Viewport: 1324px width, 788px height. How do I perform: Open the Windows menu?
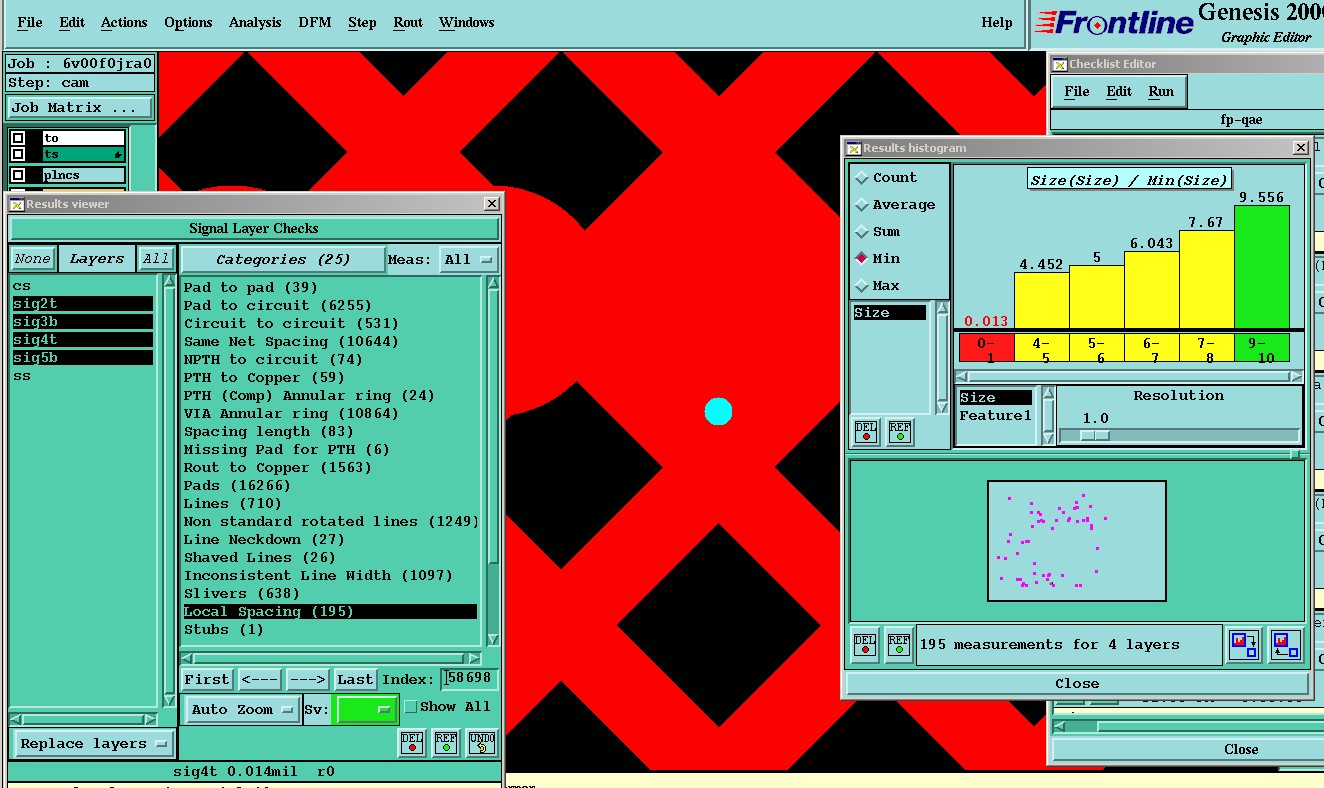click(x=467, y=22)
